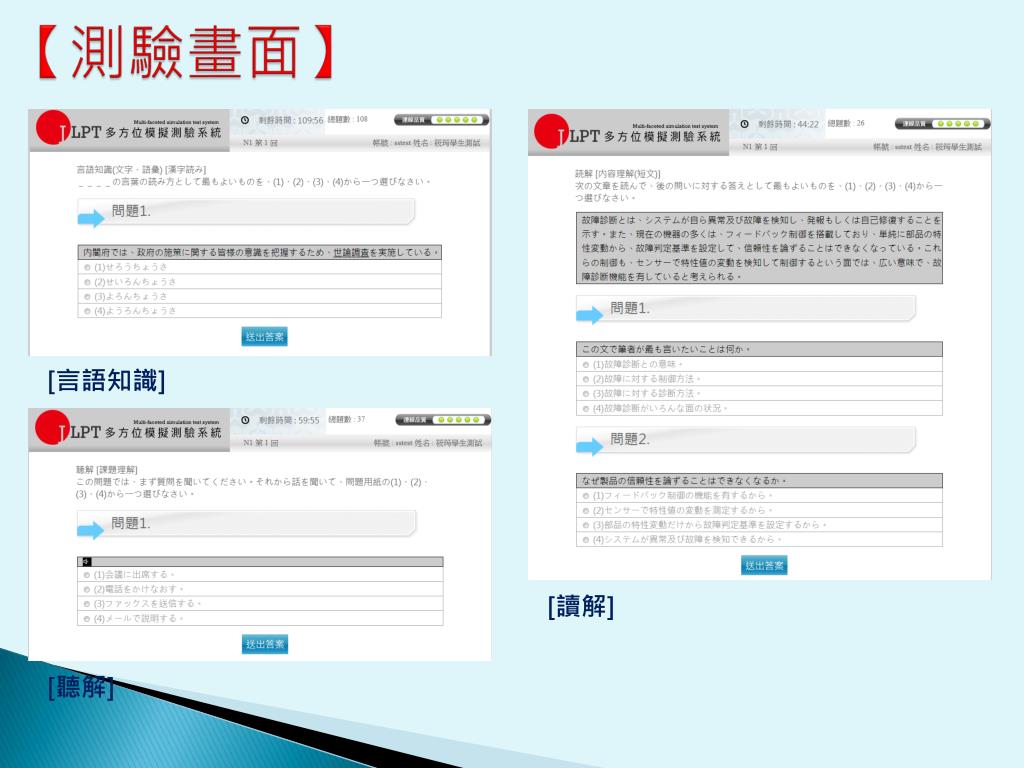This screenshot has height=768, width=1024.
Task: Click the clock icon beside remaining time 109:56
Action: point(245,120)
